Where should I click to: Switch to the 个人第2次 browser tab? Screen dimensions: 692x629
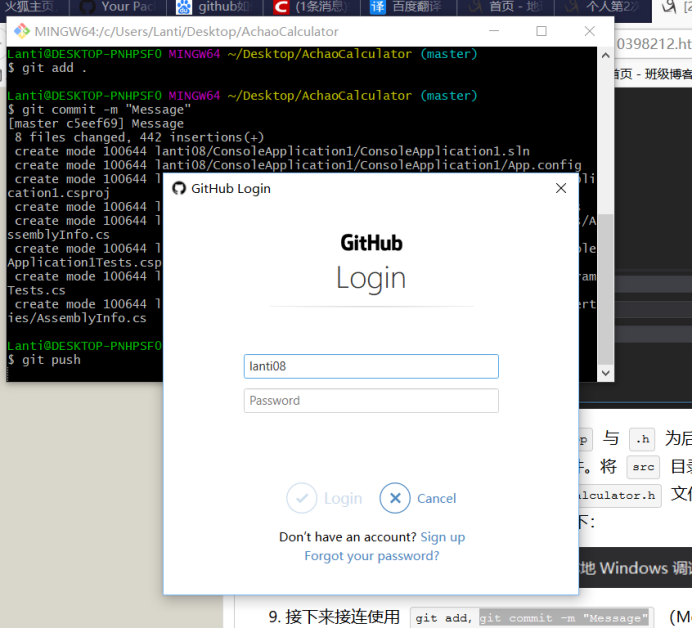602,8
